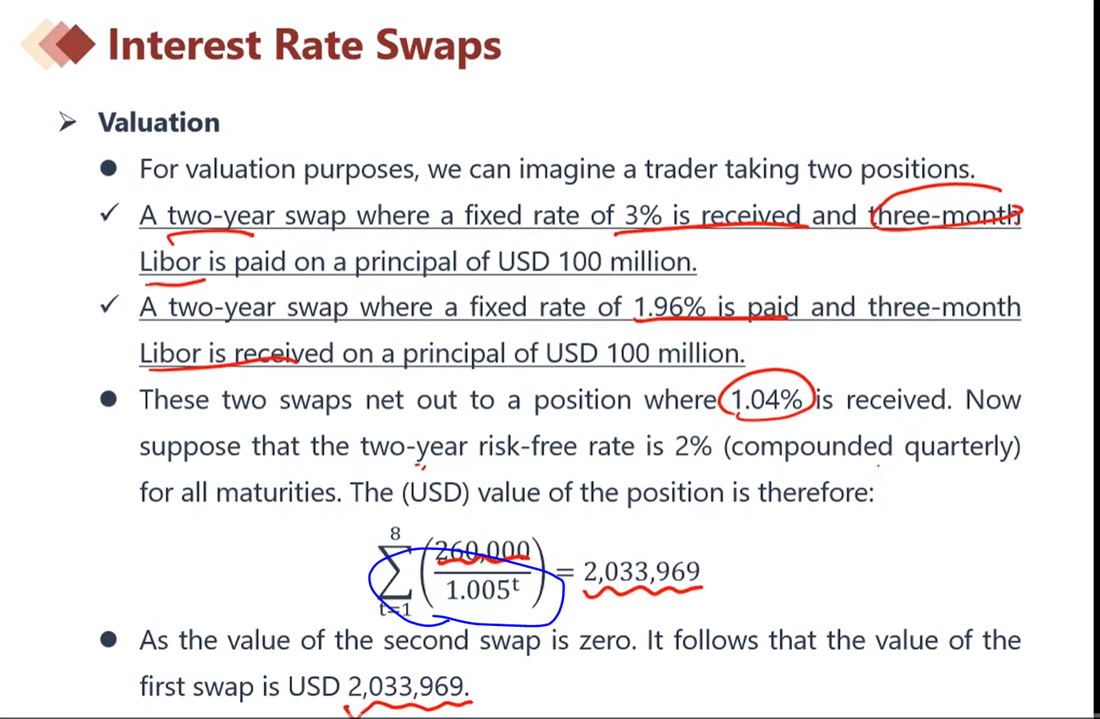The width and height of the screenshot is (1100, 719).
Task: Click the 260,000 numerator in the formula
Action: tap(483, 551)
